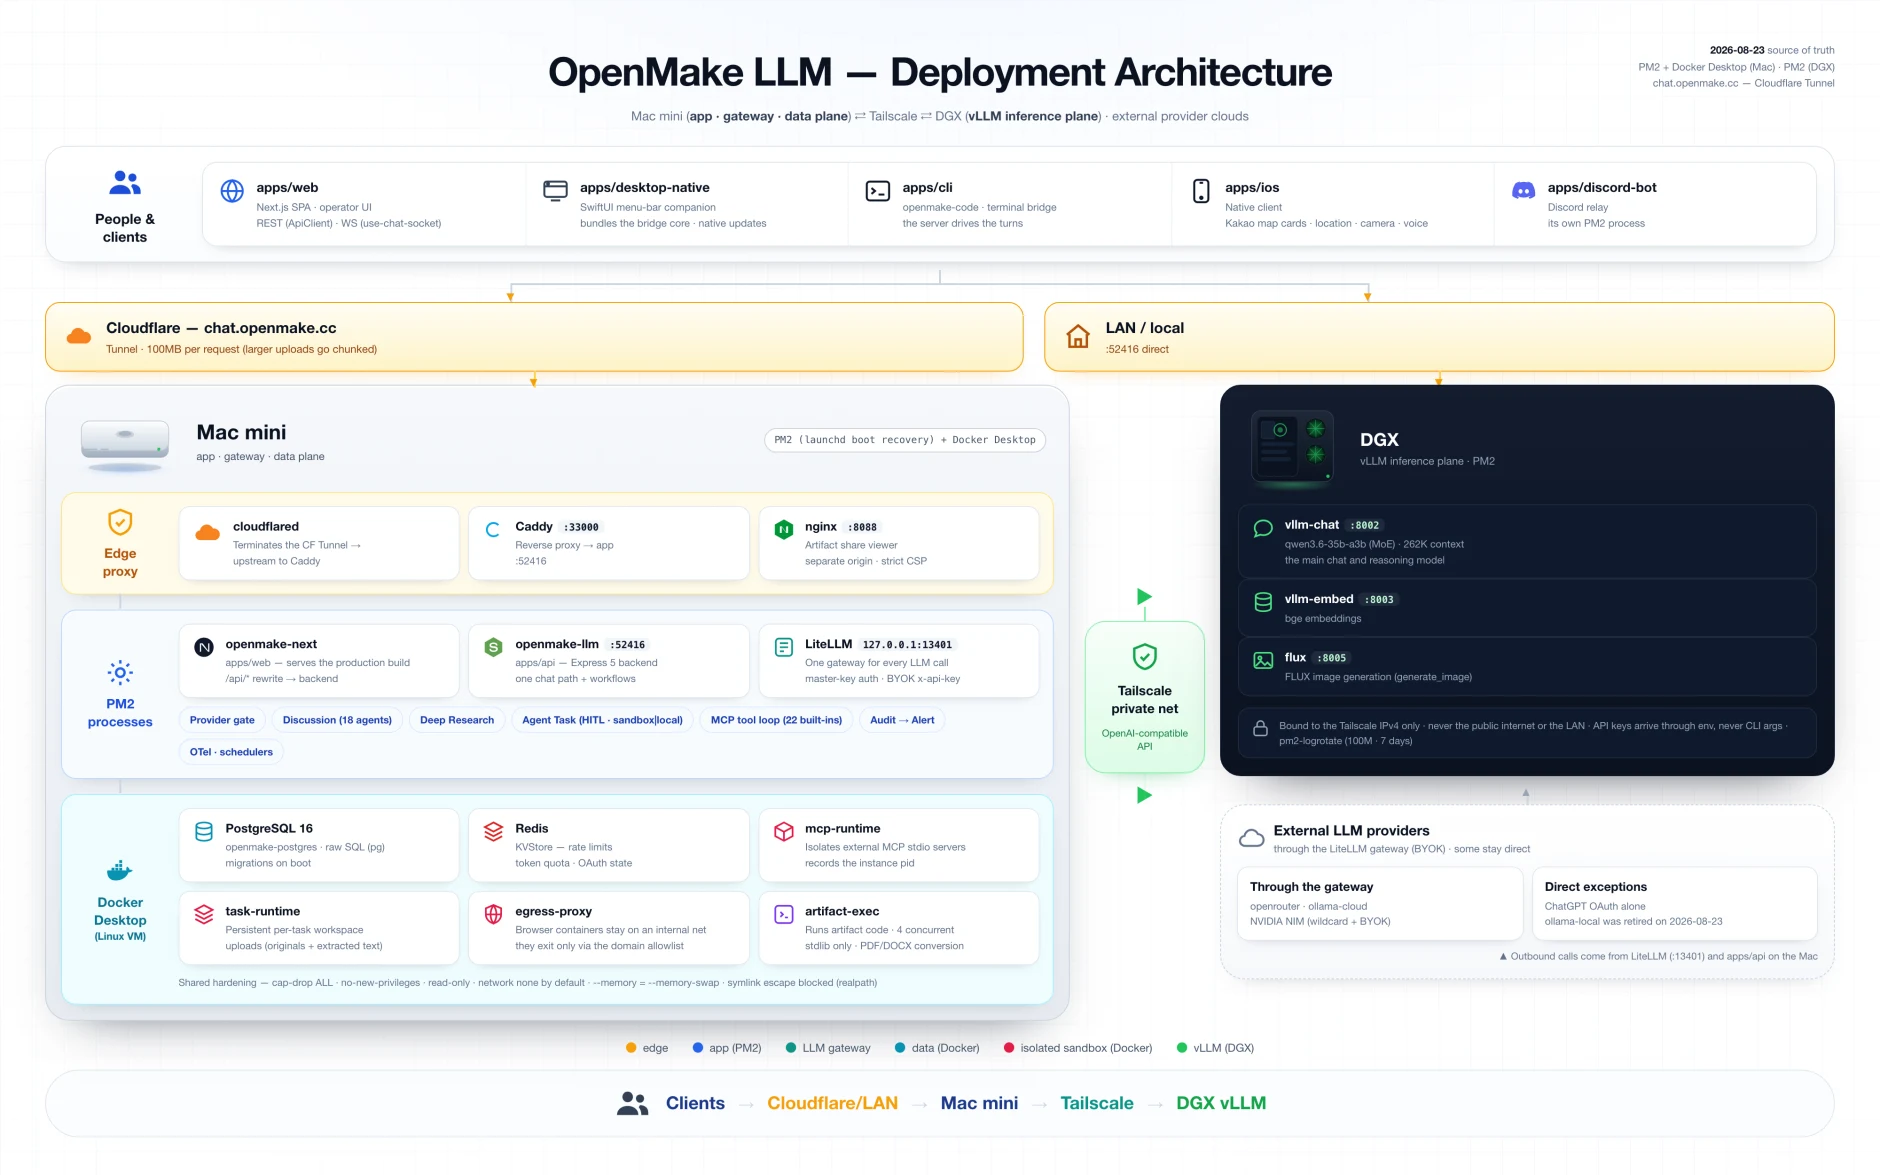
Task: Click the Audit → Alert pill
Action: click(902, 720)
